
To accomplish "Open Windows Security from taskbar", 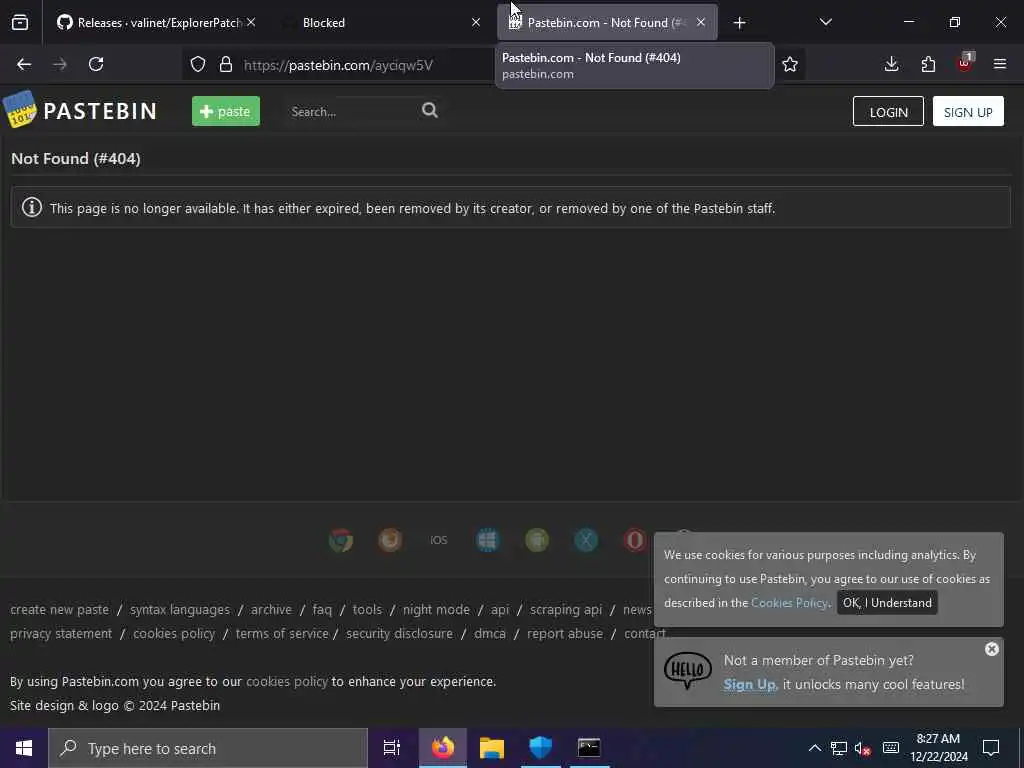I will (540, 748).
